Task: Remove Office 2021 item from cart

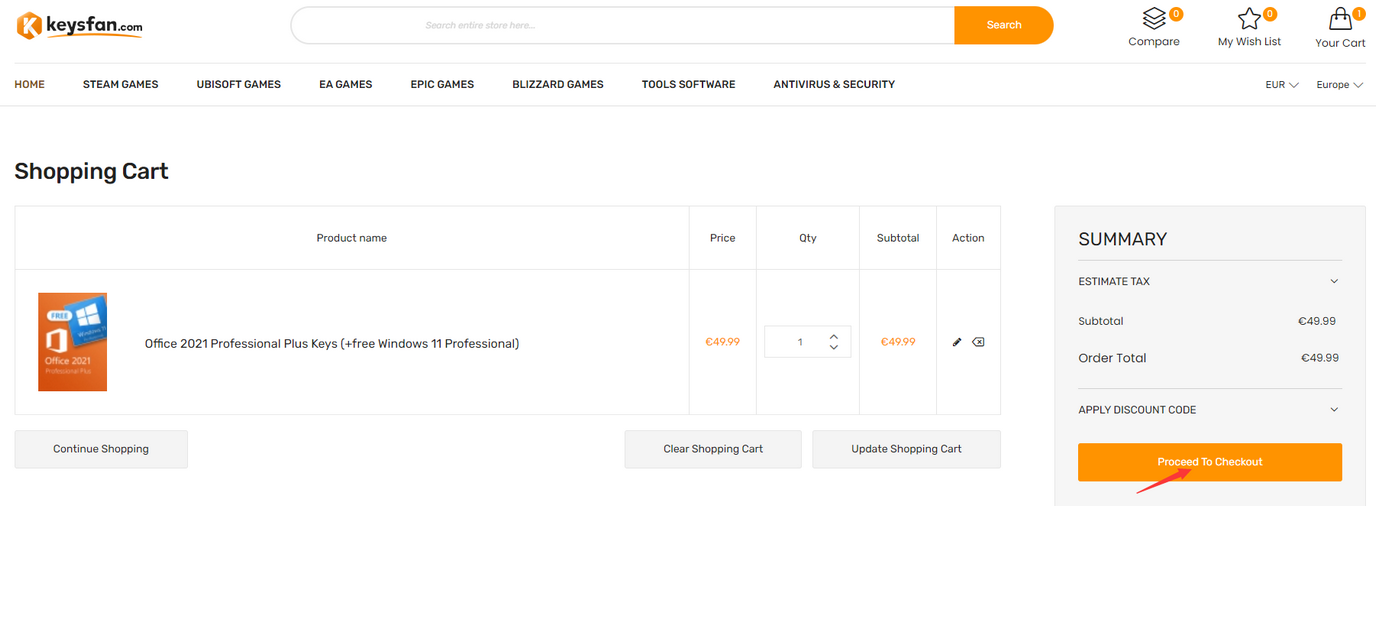Action: (x=978, y=342)
